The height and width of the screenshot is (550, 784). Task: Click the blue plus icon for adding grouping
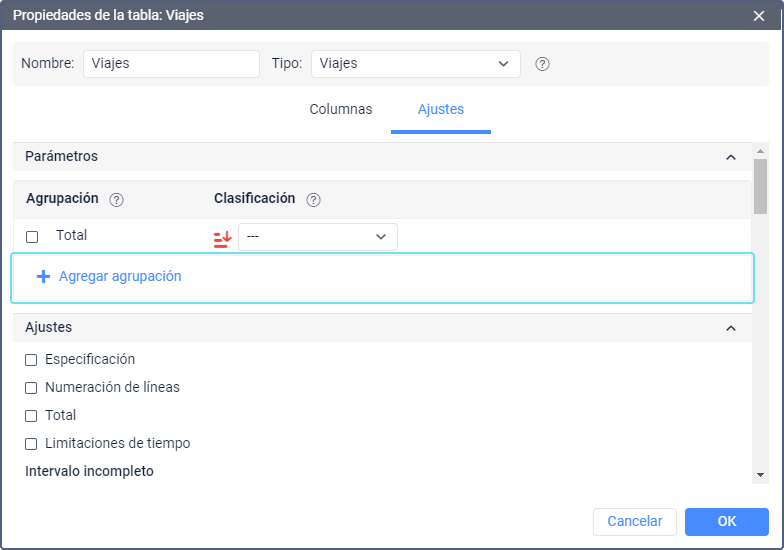[43, 277]
